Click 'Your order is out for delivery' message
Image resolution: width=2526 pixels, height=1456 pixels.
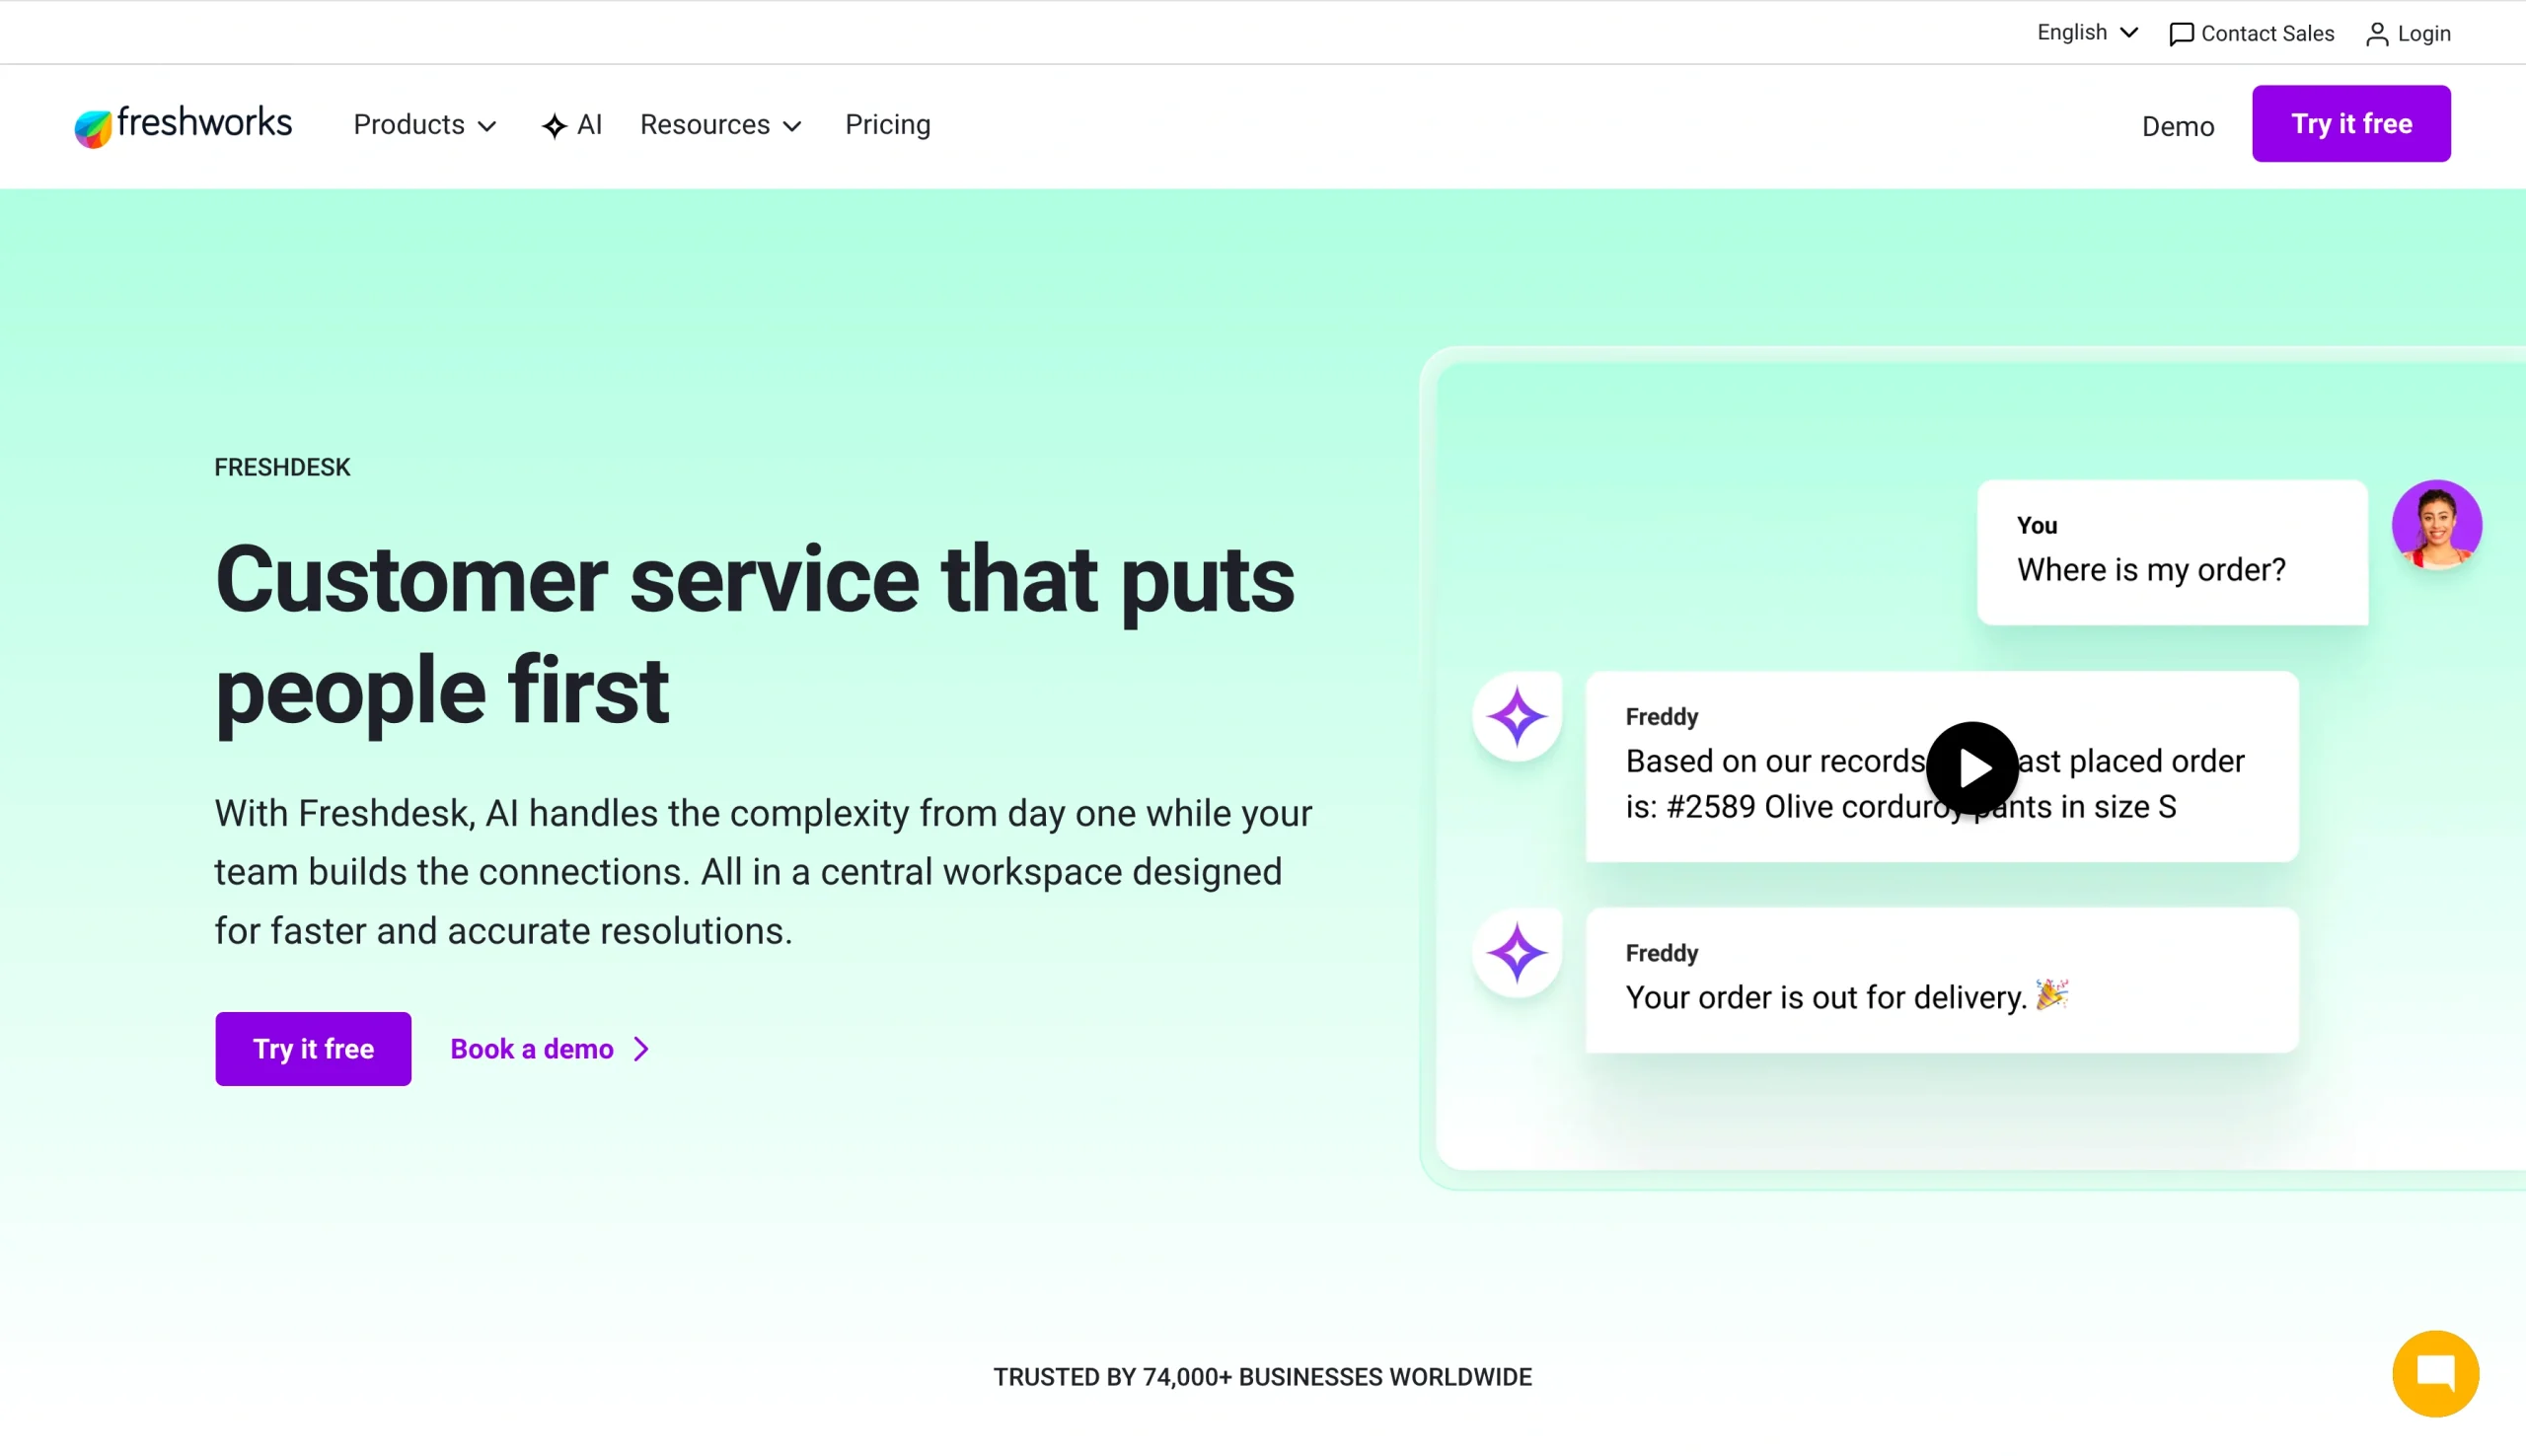point(1942,980)
